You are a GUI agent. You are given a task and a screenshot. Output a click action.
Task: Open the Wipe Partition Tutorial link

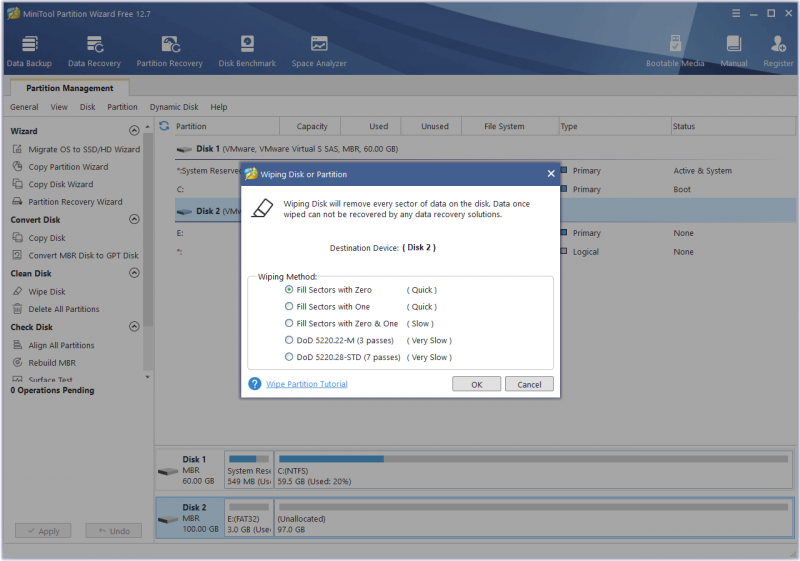pos(307,384)
